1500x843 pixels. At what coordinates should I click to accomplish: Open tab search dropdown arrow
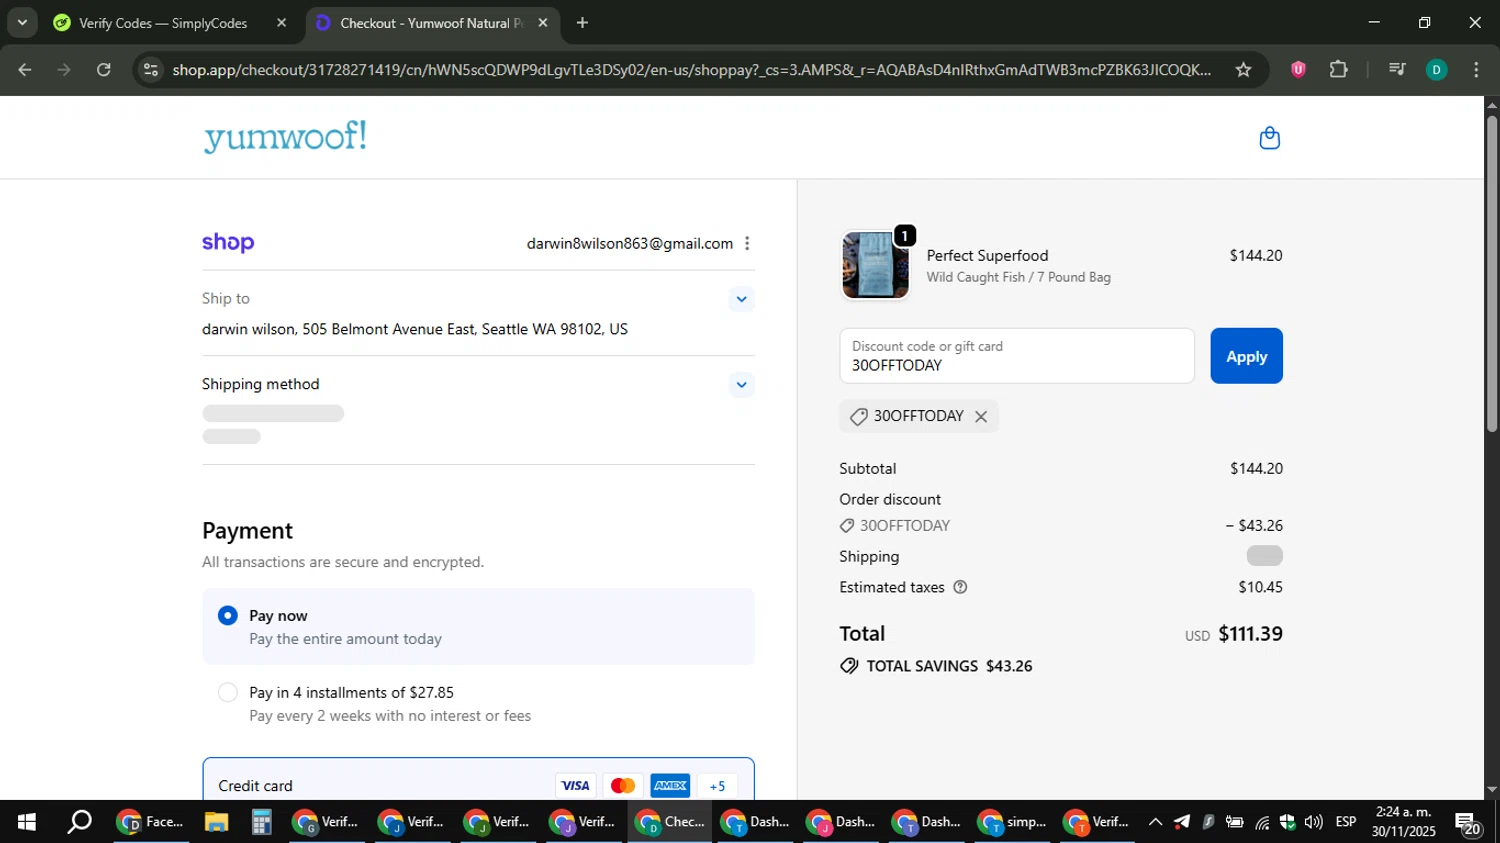click(x=22, y=22)
